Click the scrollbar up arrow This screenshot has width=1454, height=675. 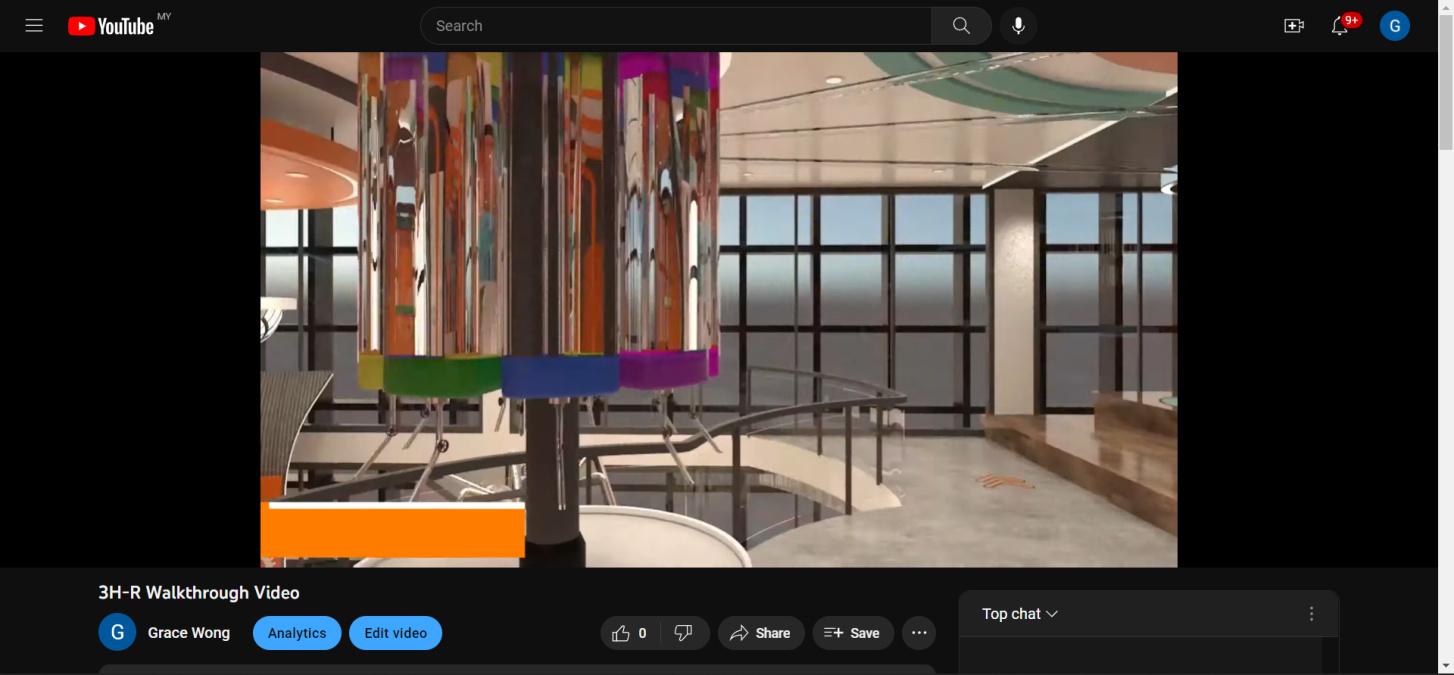click(1446, 8)
